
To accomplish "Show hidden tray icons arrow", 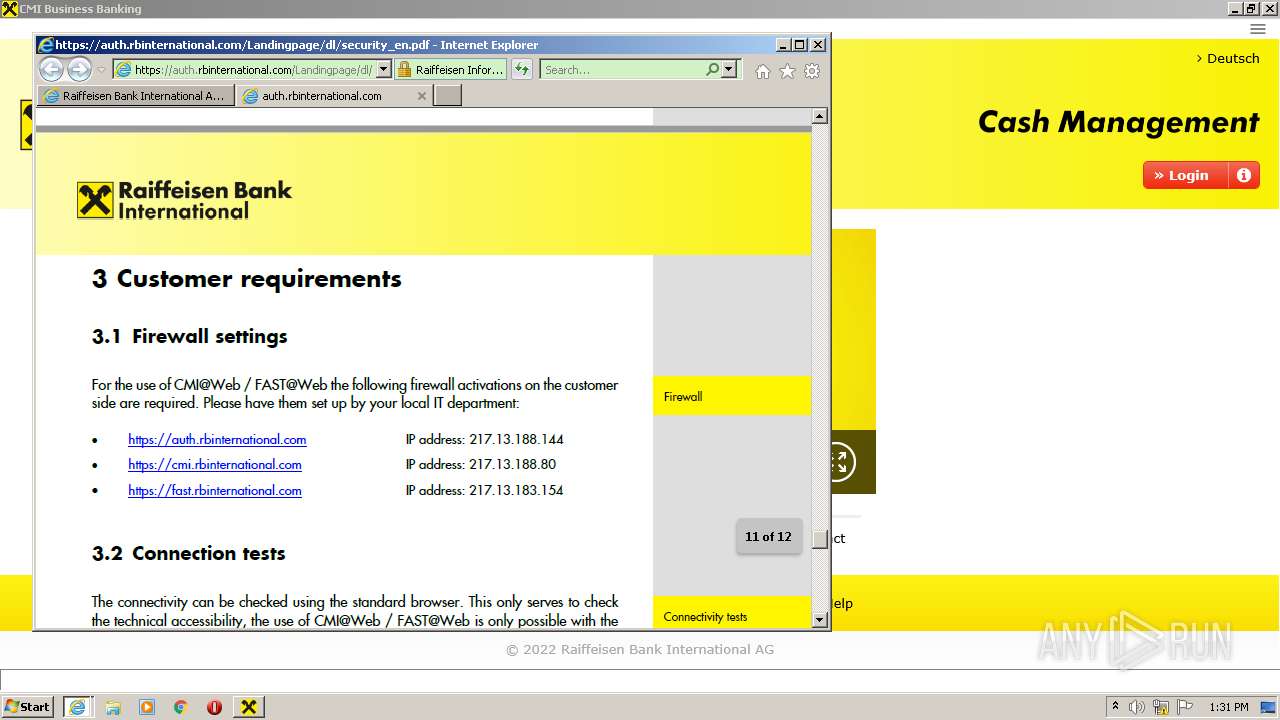I will click(1115, 707).
